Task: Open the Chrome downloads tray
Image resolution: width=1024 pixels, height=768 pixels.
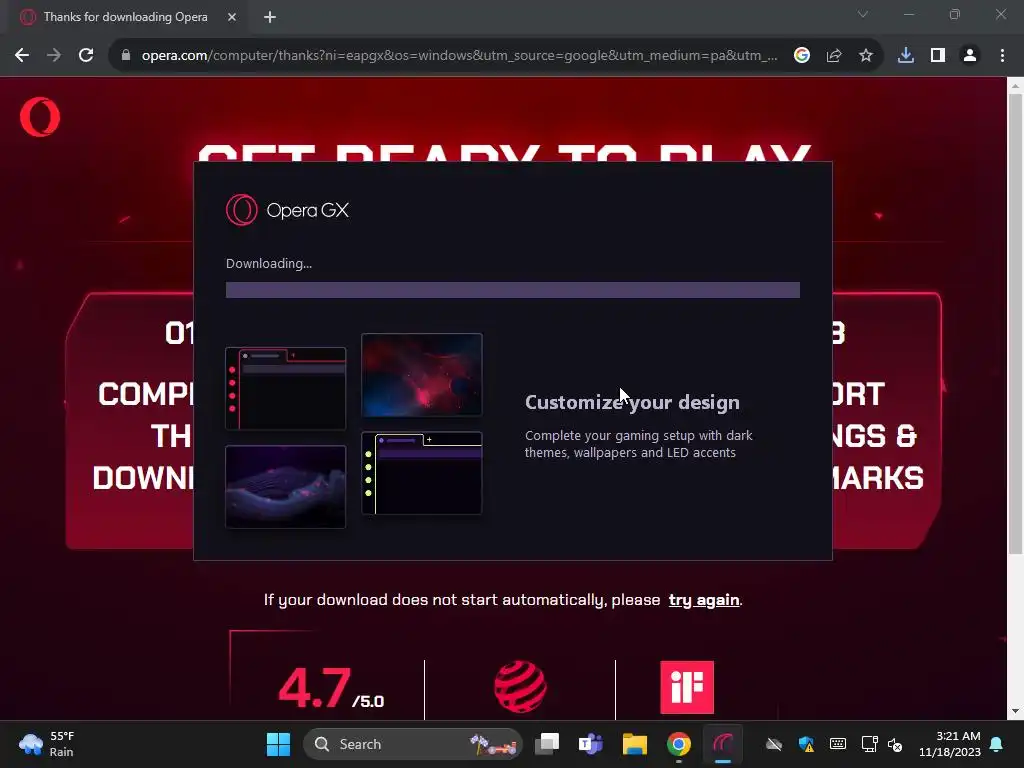Action: [906, 56]
